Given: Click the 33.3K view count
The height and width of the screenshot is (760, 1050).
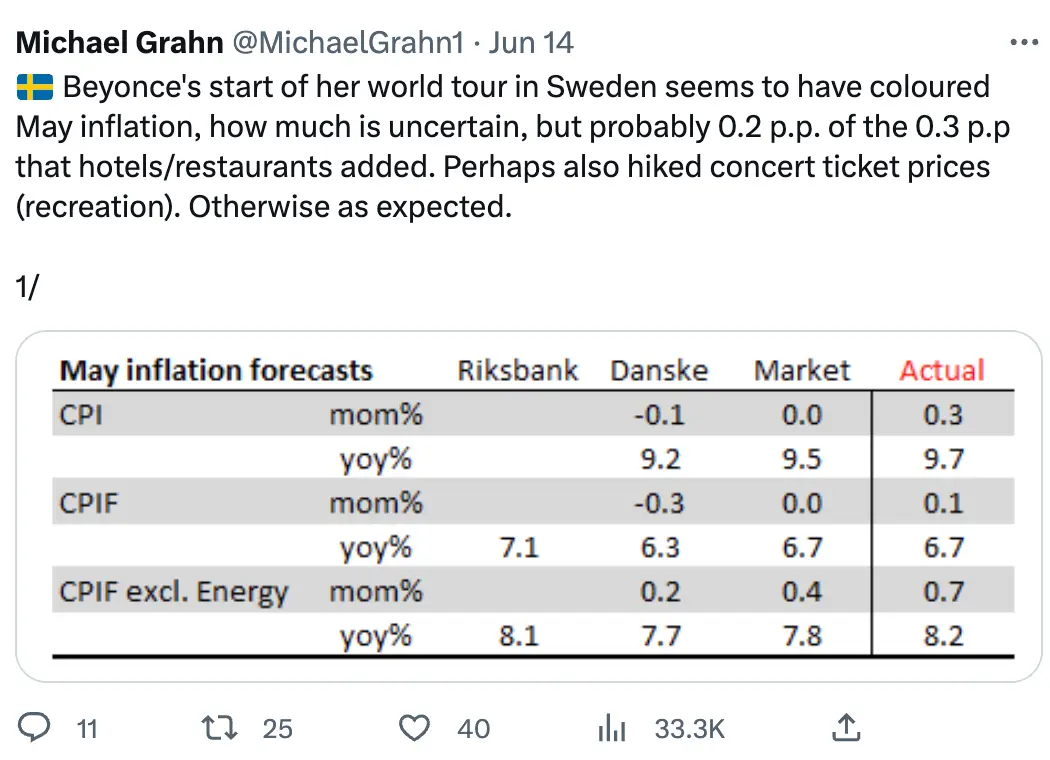Looking at the screenshot, I should tap(689, 729).
